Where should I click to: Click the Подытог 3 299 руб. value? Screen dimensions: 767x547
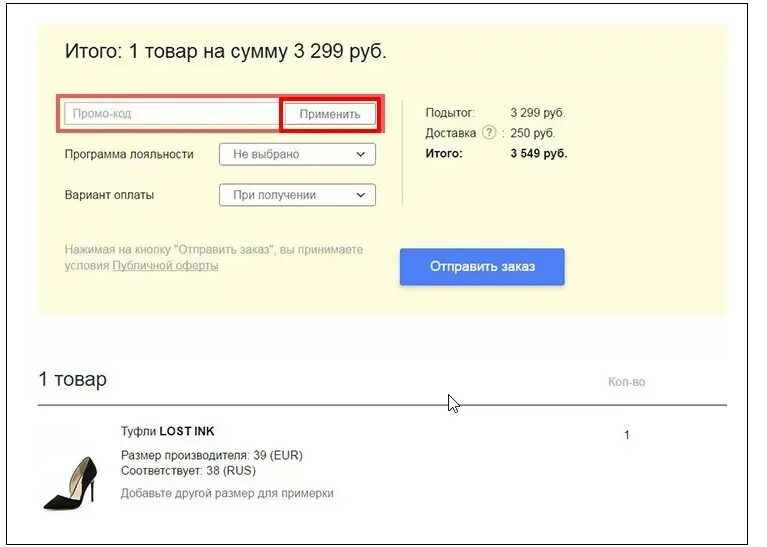pos(538,113)
